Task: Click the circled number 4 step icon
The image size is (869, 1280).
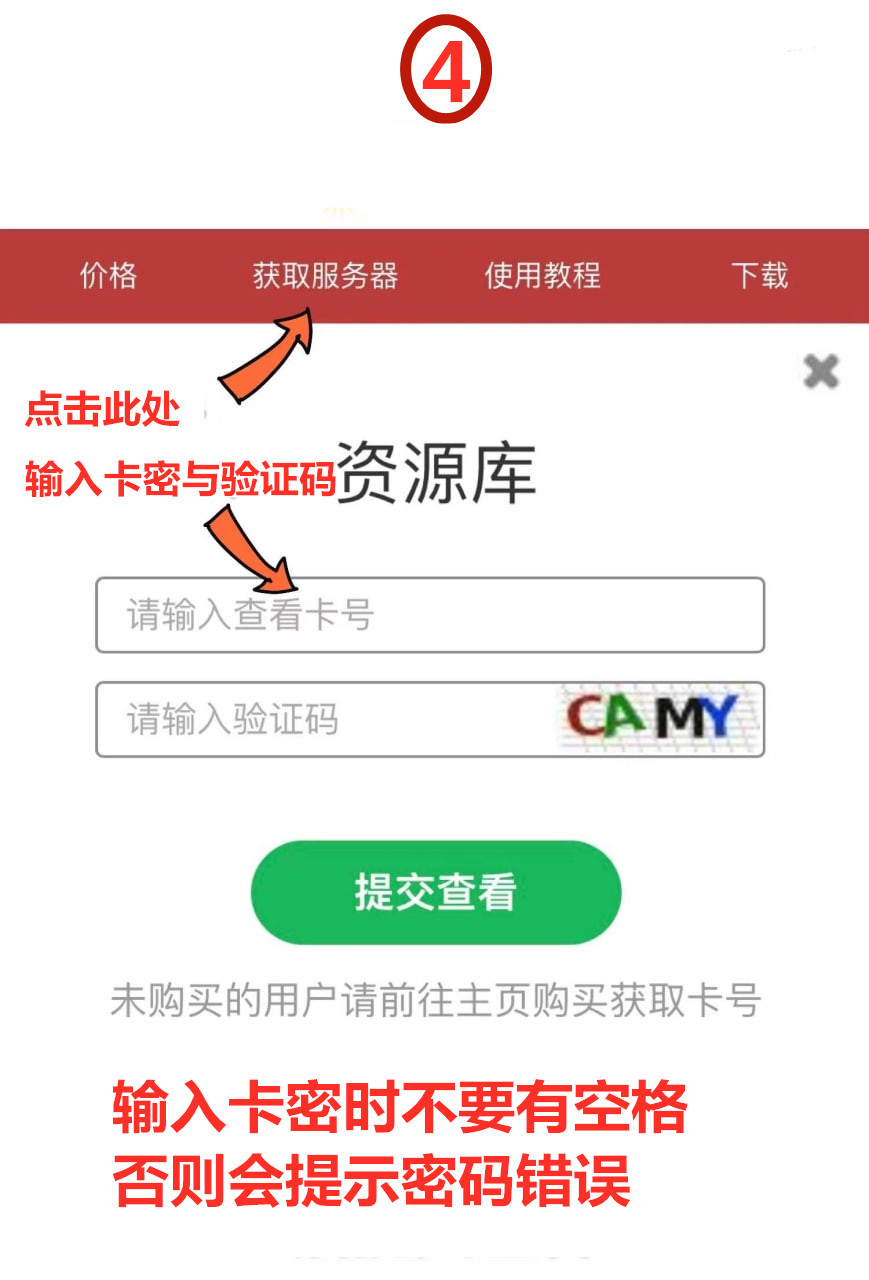Action: 446,70
